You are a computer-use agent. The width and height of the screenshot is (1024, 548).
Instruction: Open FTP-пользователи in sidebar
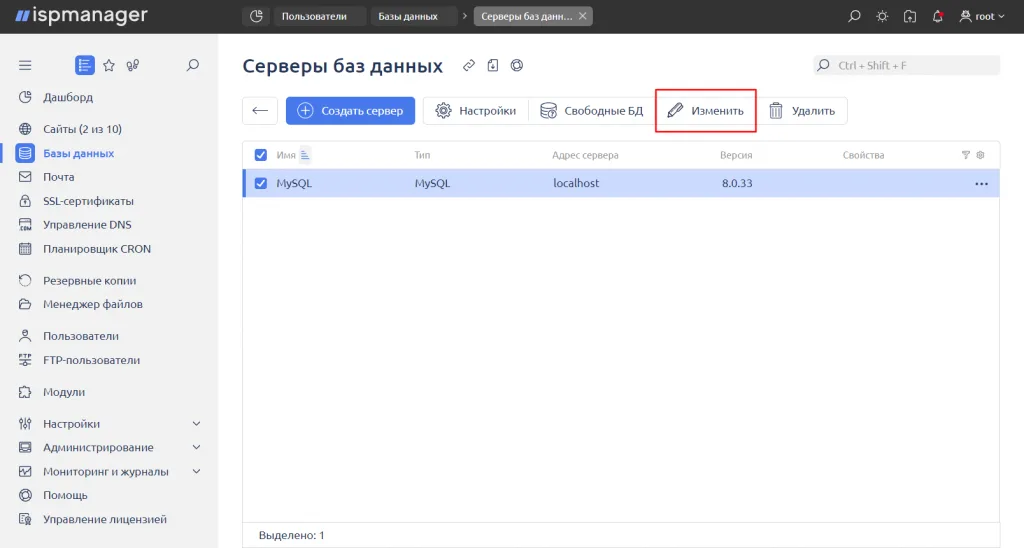pos(91,361)
